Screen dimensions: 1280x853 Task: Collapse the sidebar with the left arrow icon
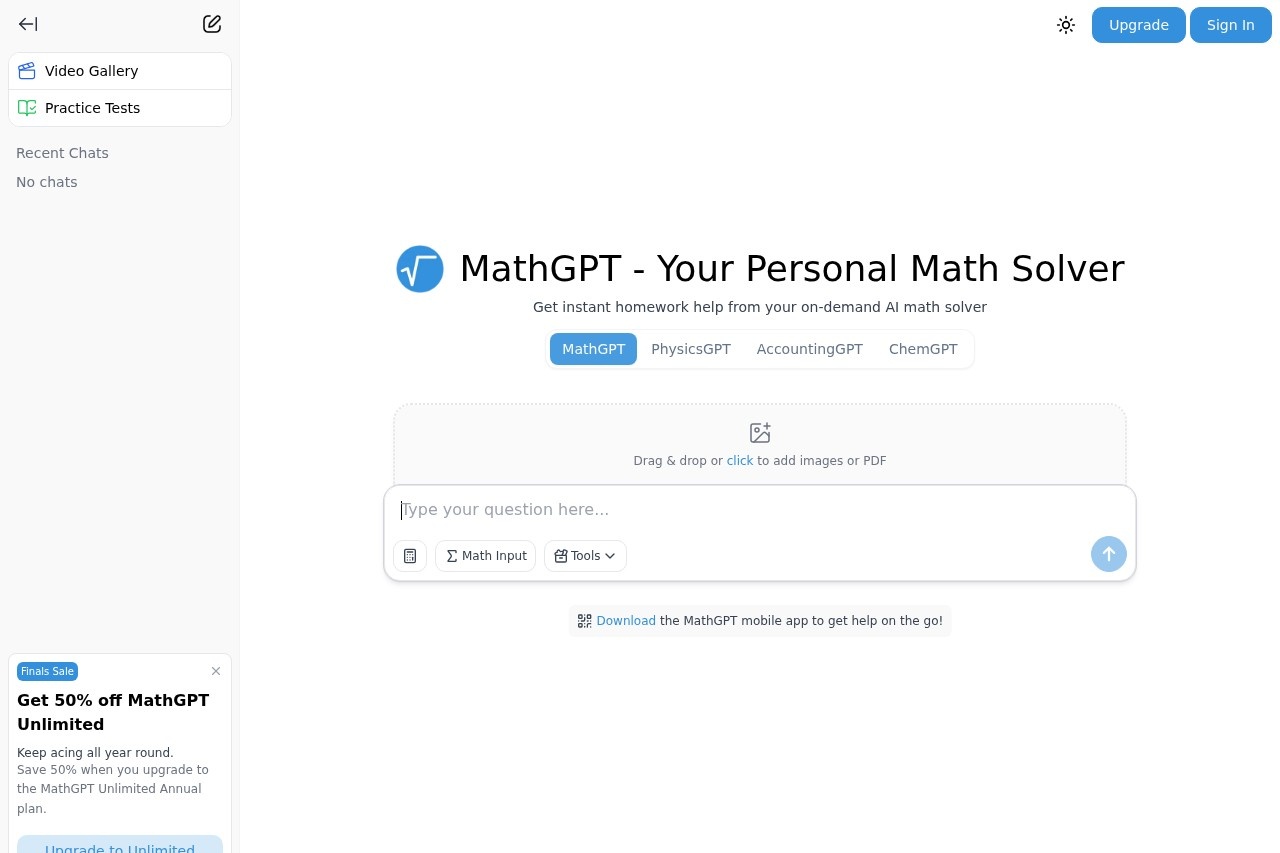[x=28, y=24]
